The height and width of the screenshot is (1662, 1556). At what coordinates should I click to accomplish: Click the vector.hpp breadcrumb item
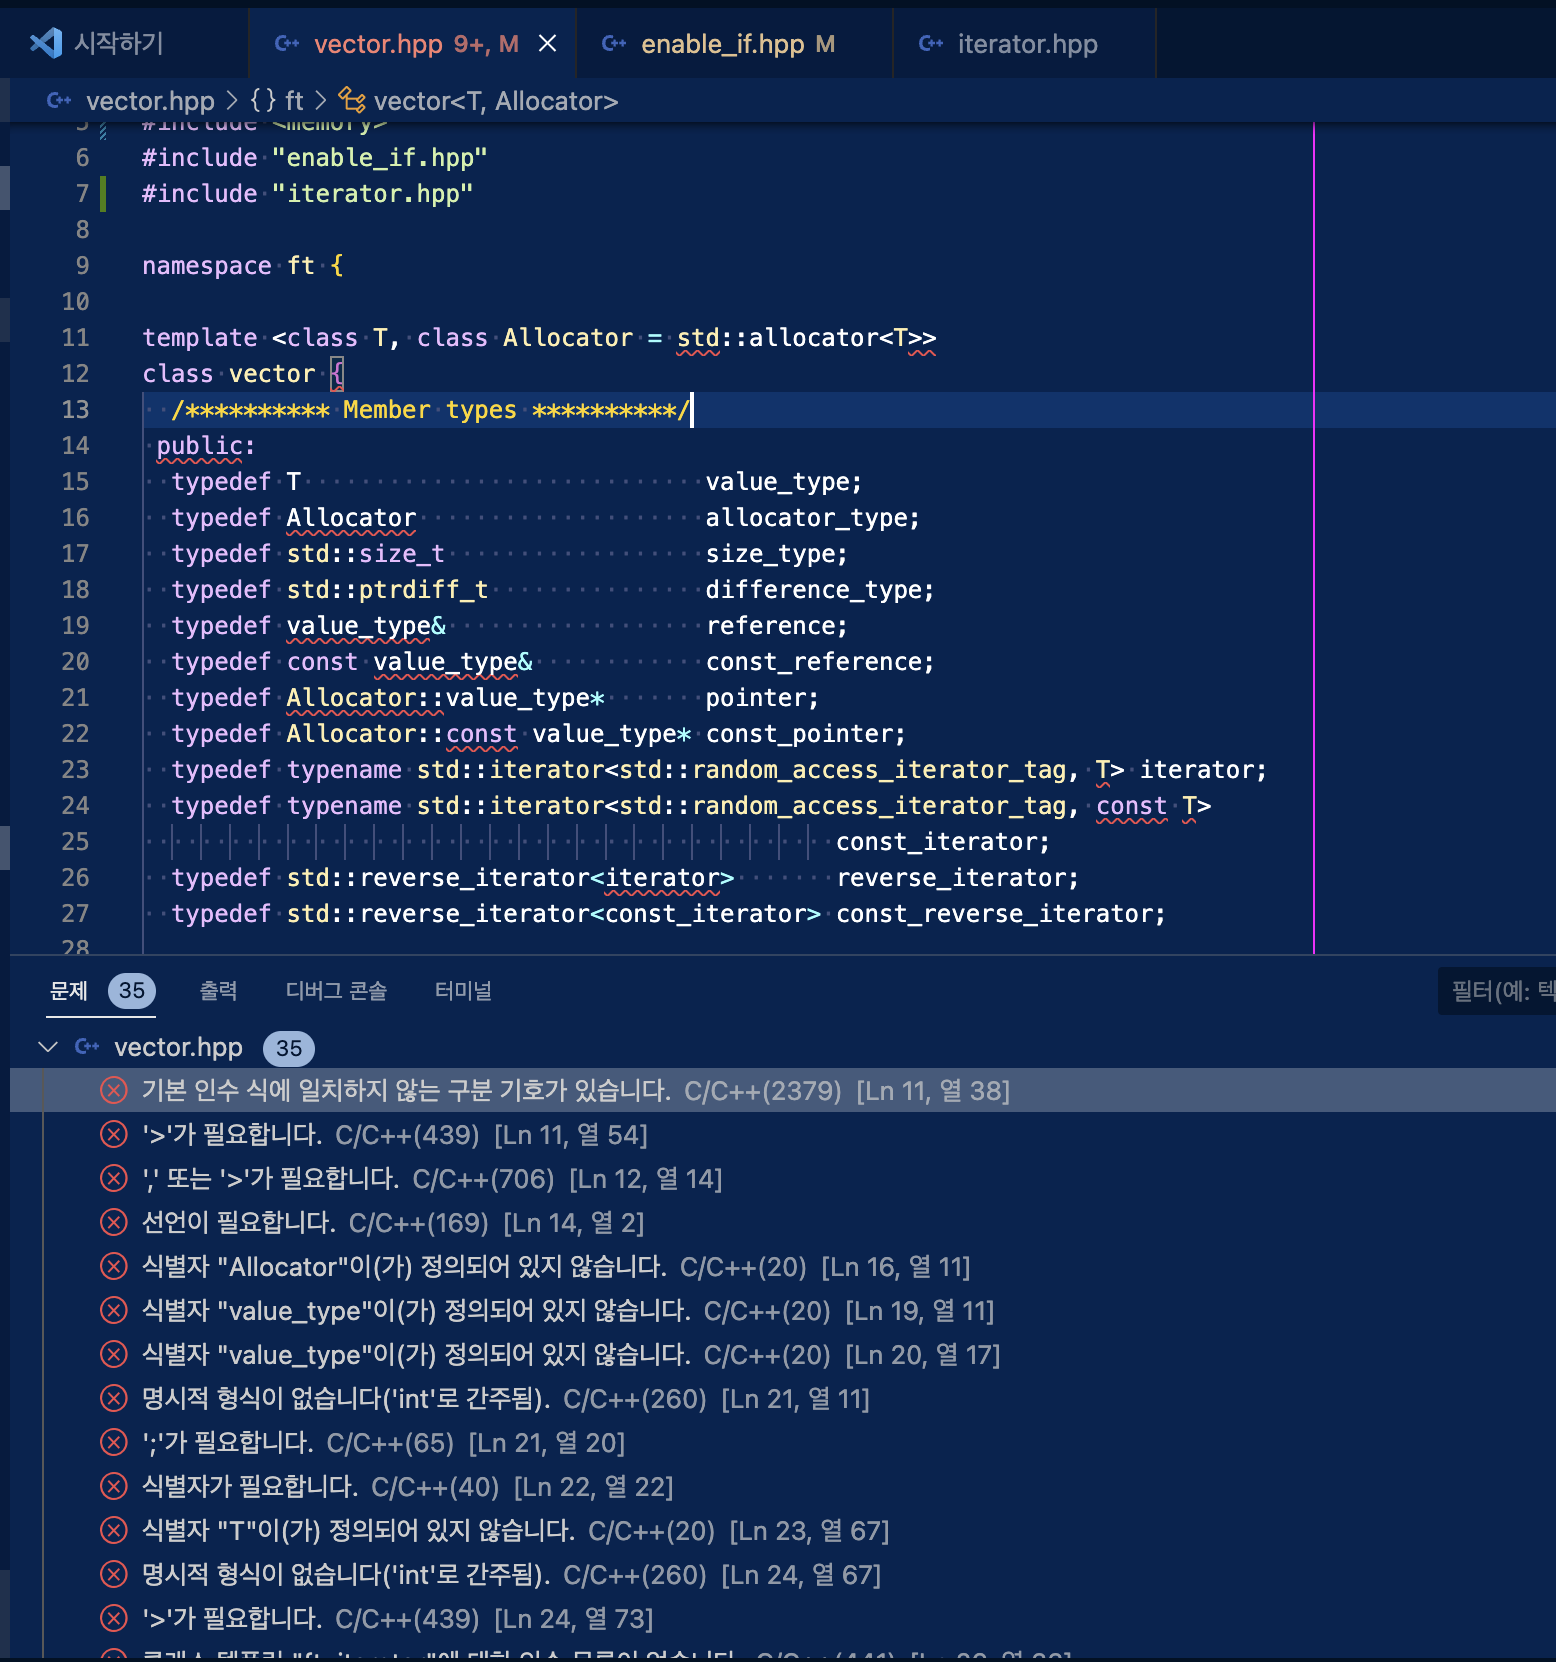pos(150,101)
